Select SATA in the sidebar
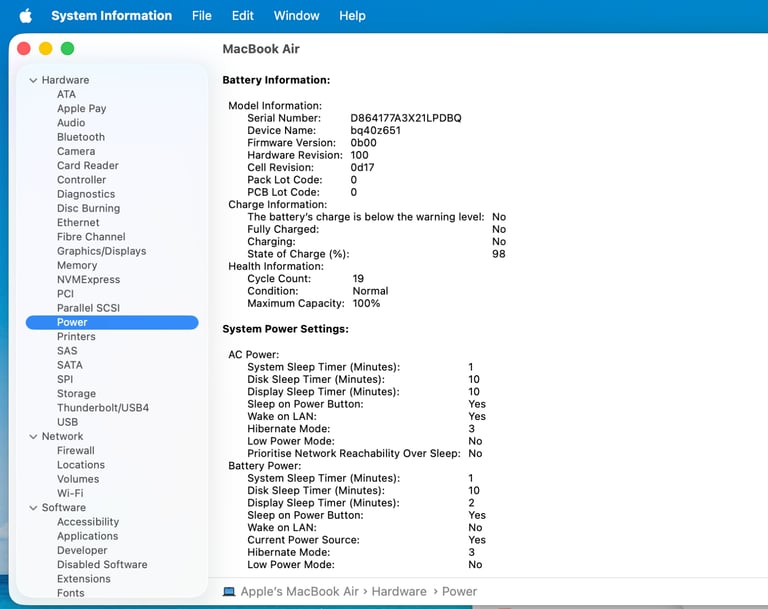768x609 pixels. (70, 365)
